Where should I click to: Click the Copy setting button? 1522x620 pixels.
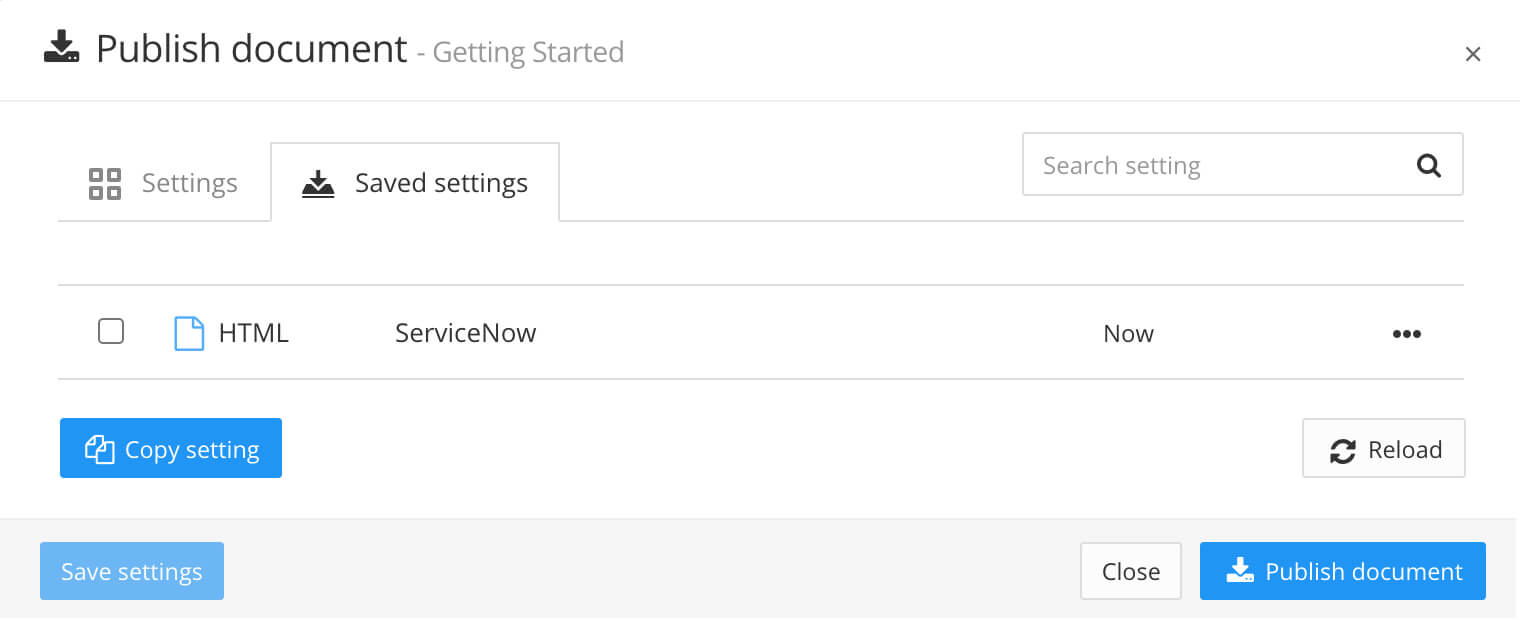click(x=170, y=448)
